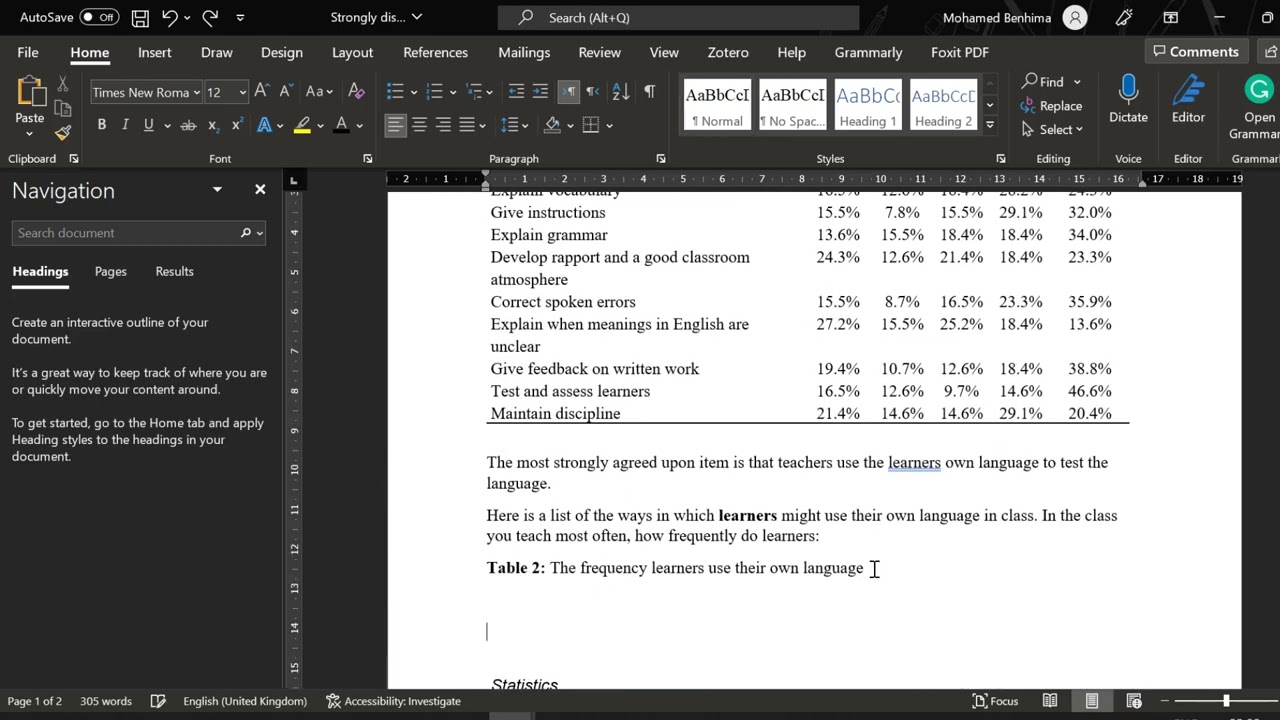The height and width of the screenshot is (720, 1280).
Task: Click the Cut scissors icon
Action: [63, 86]
